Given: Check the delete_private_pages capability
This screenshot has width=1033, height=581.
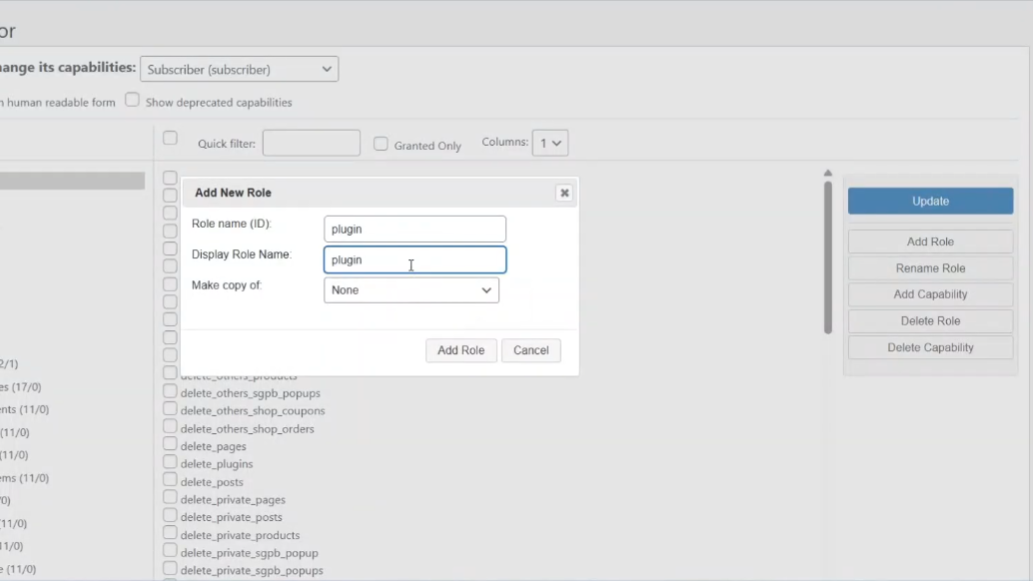Looking at the screenshot, I should [169, 499].
